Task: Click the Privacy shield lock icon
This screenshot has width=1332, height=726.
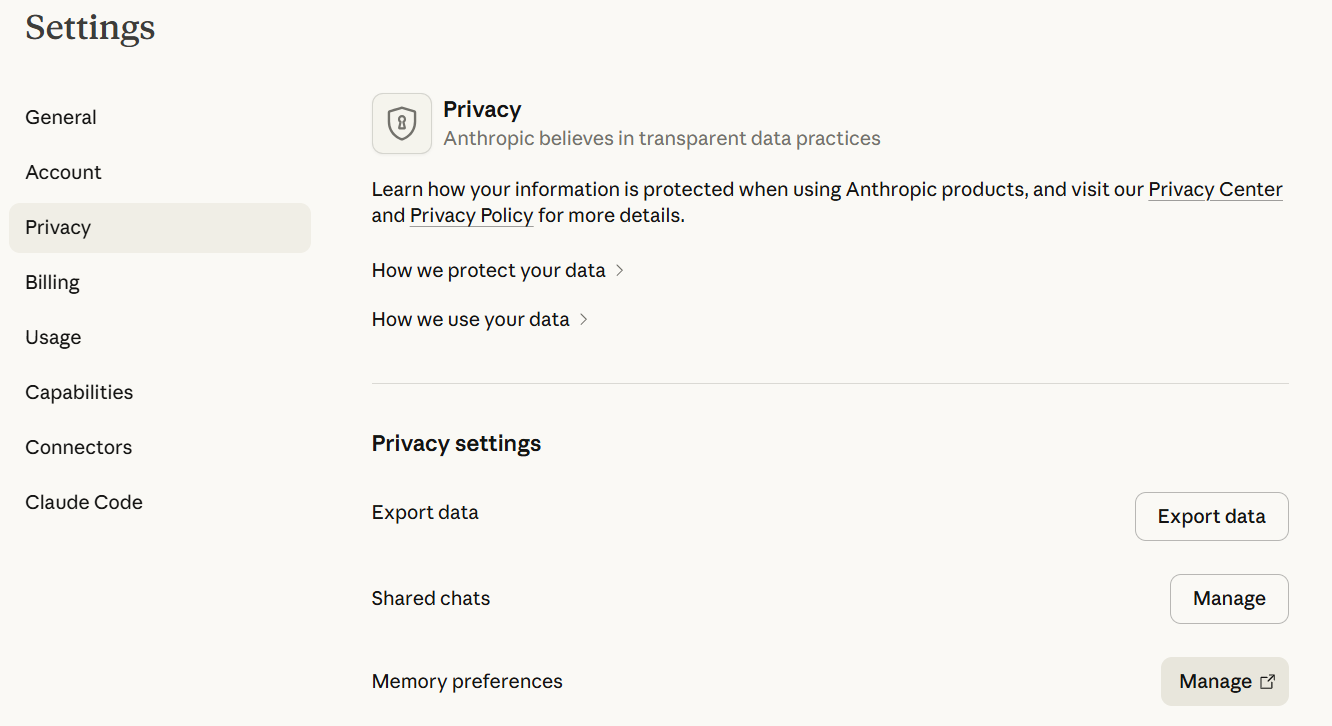Action: [402, 124]
